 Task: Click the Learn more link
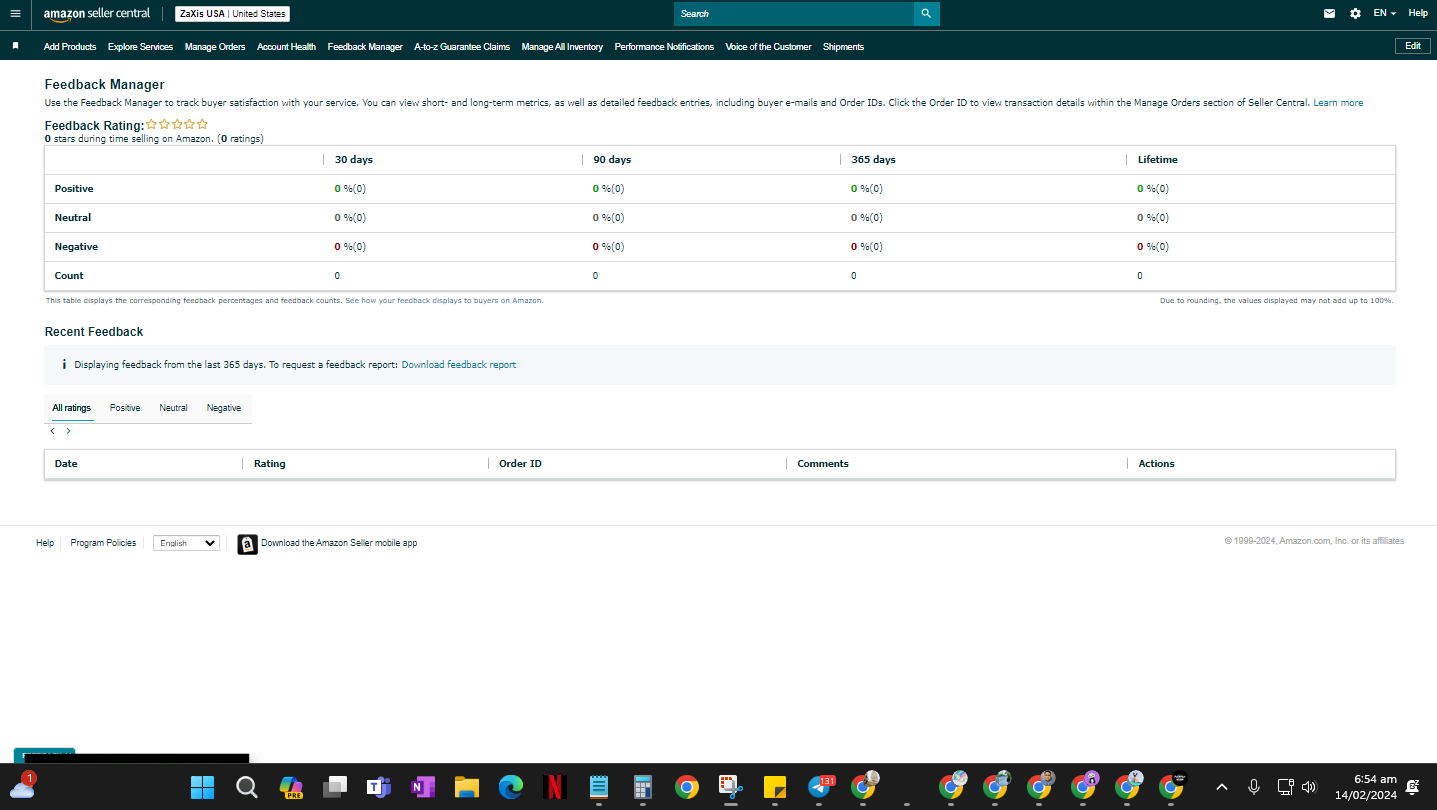pos(1338,103)
